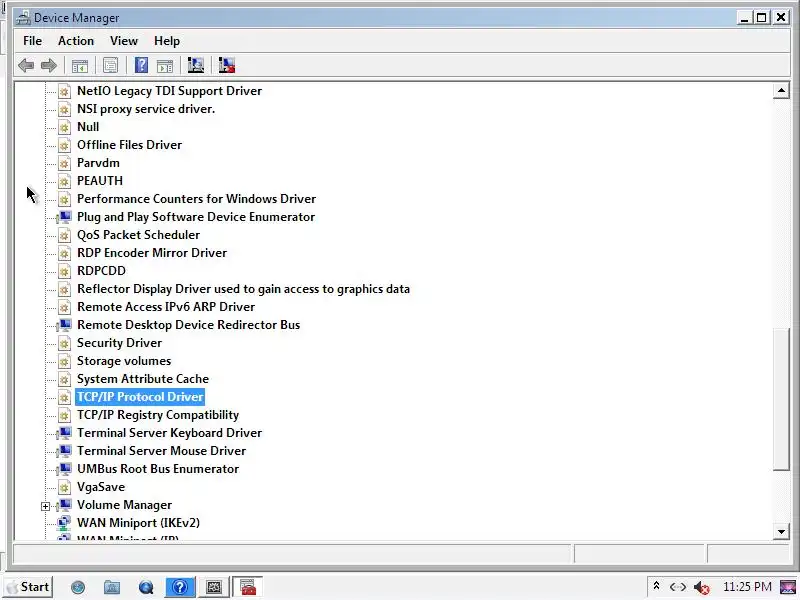Viewport: 800px width, 600px height.
Task: Go back using the toolbar Back arrow
Action: (x=26, y=65)
